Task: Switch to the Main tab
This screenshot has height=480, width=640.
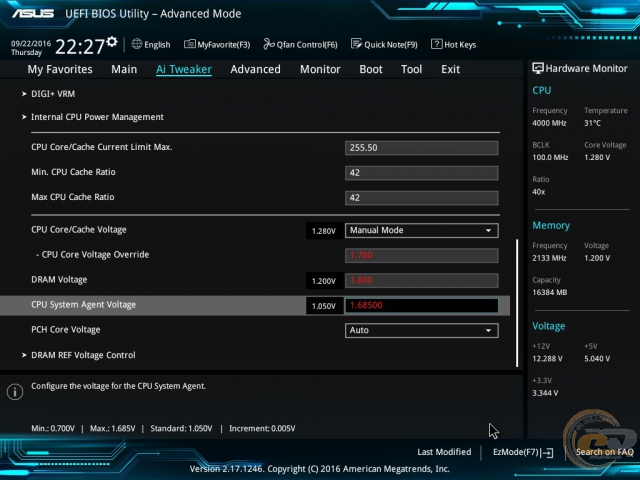Action: pyautogui.click(x=124, y=69)
